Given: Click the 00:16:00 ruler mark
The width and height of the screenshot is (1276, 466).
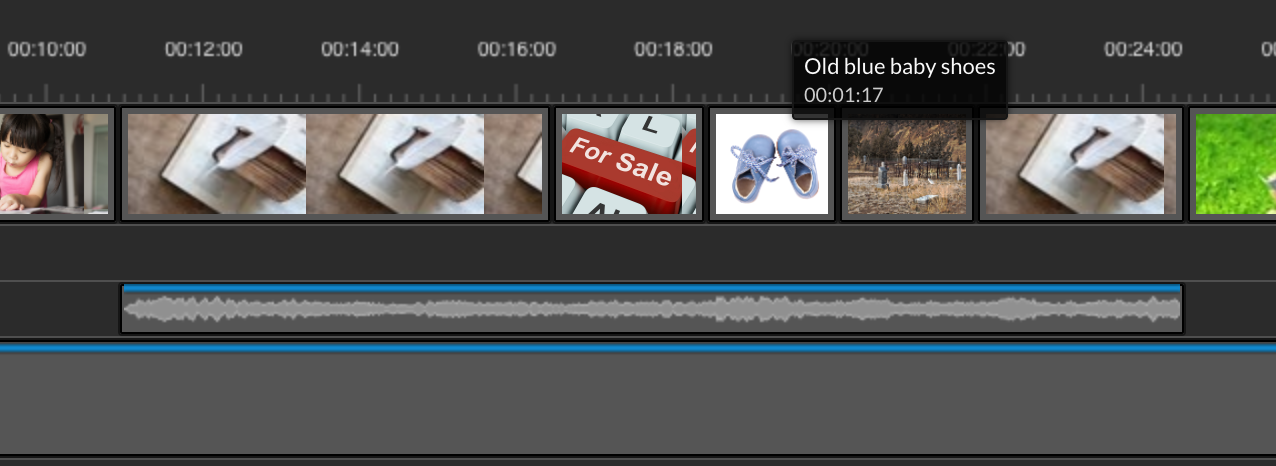Looking at the screenshot, I should pos(517,49).
